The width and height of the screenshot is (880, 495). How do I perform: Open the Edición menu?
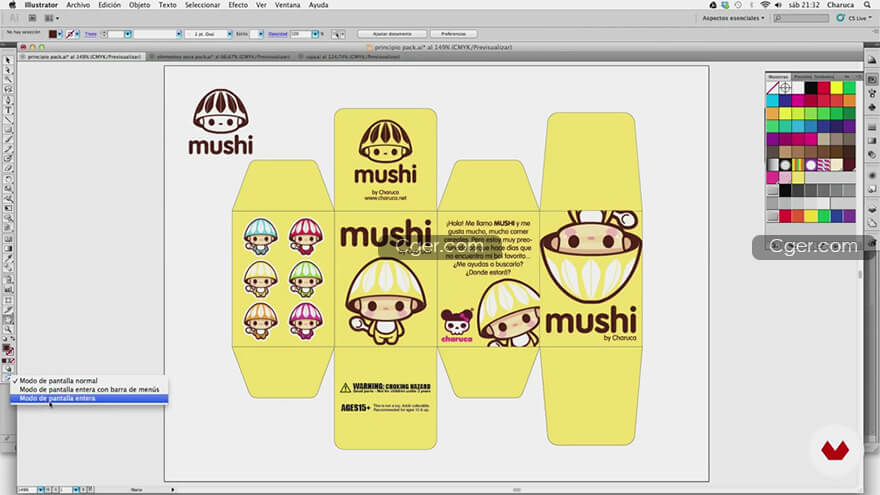point(109,4)
